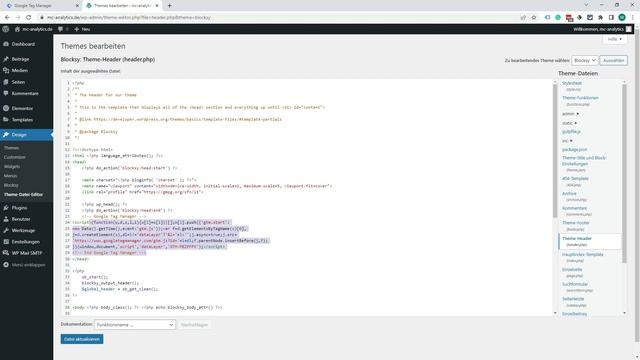Viewport: 640px width, 360px height.
Task: Open the Funktionsname documentation dropdown
Action: pos(135,325)
